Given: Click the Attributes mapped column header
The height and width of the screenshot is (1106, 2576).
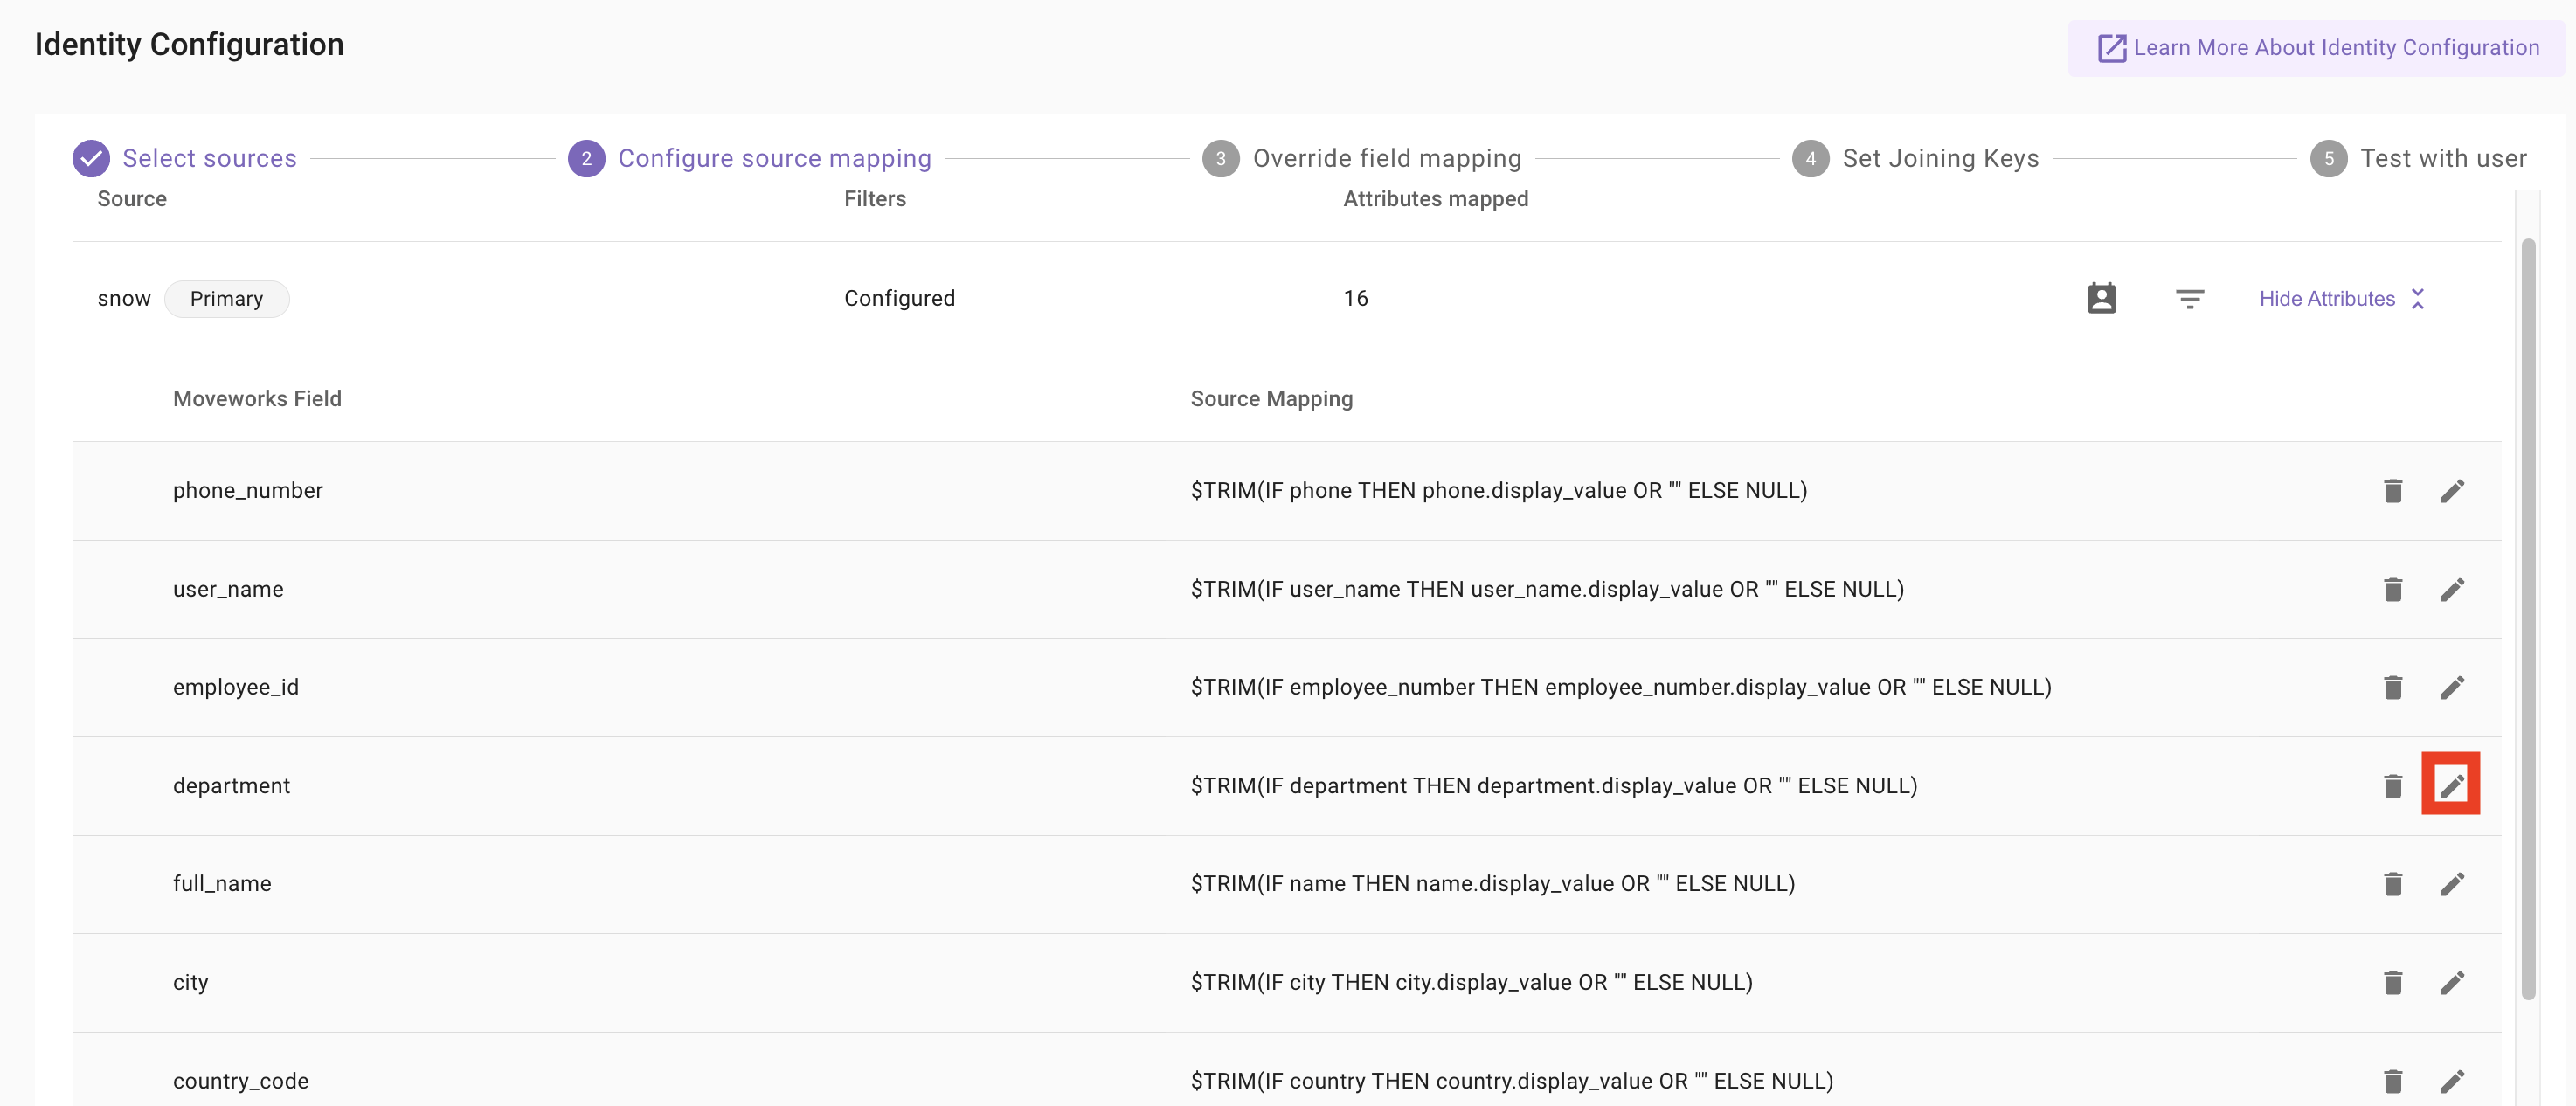Looking at the screenshot, I should tap(1436, 199).
